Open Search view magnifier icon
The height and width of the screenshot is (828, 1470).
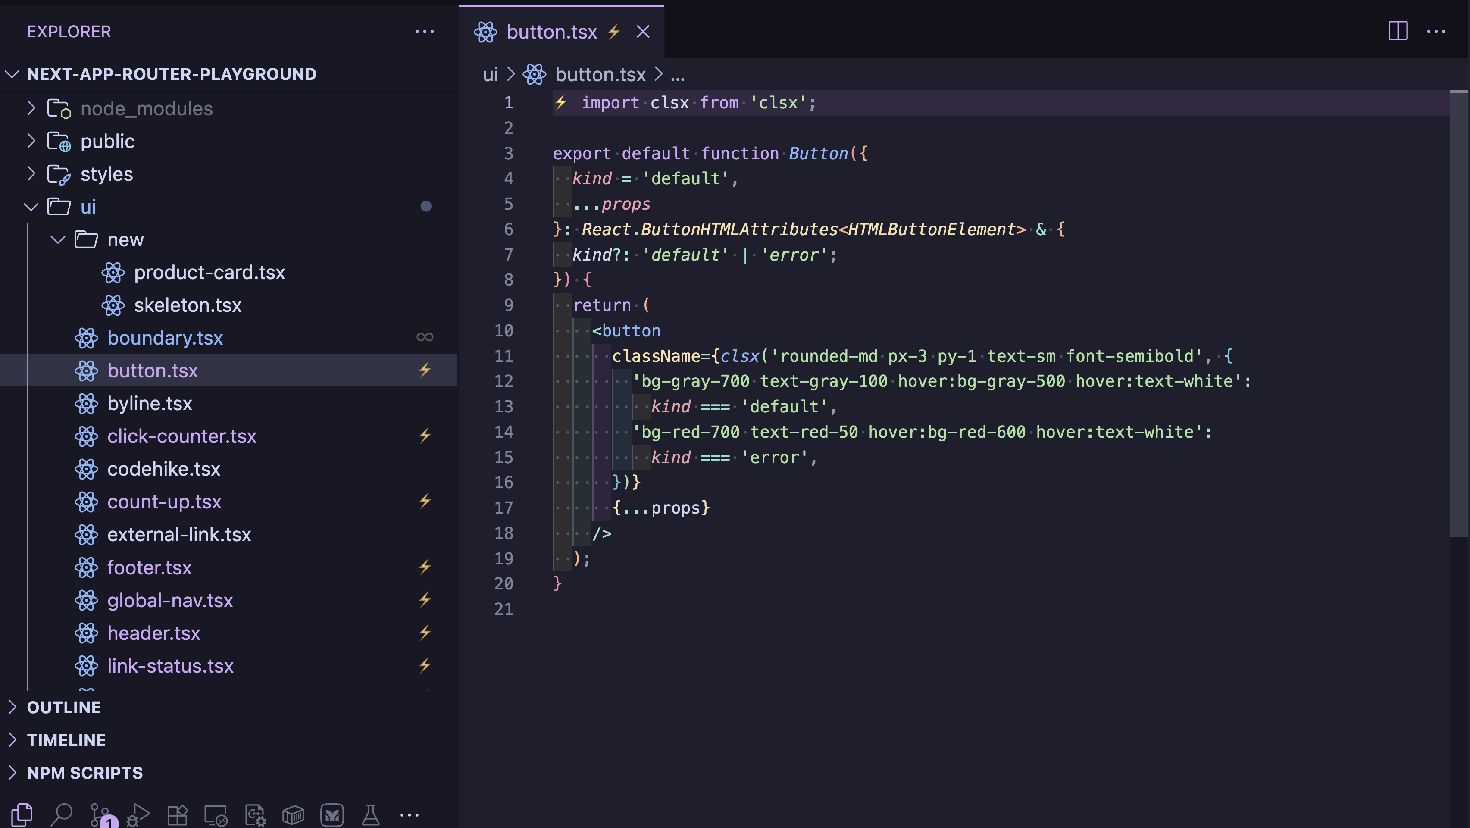[x=61, y=814]
